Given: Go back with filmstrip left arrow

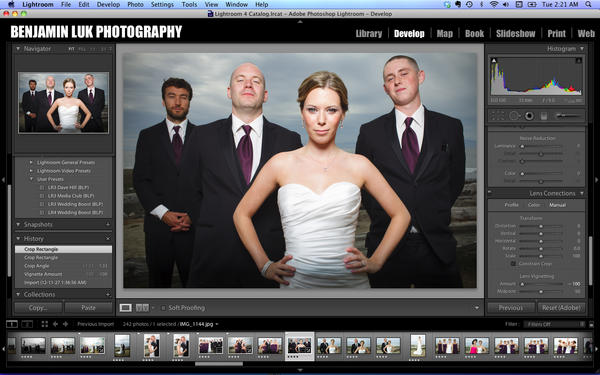Looking at the screenshot, I should pyautogui.click(x=55, y=324).
